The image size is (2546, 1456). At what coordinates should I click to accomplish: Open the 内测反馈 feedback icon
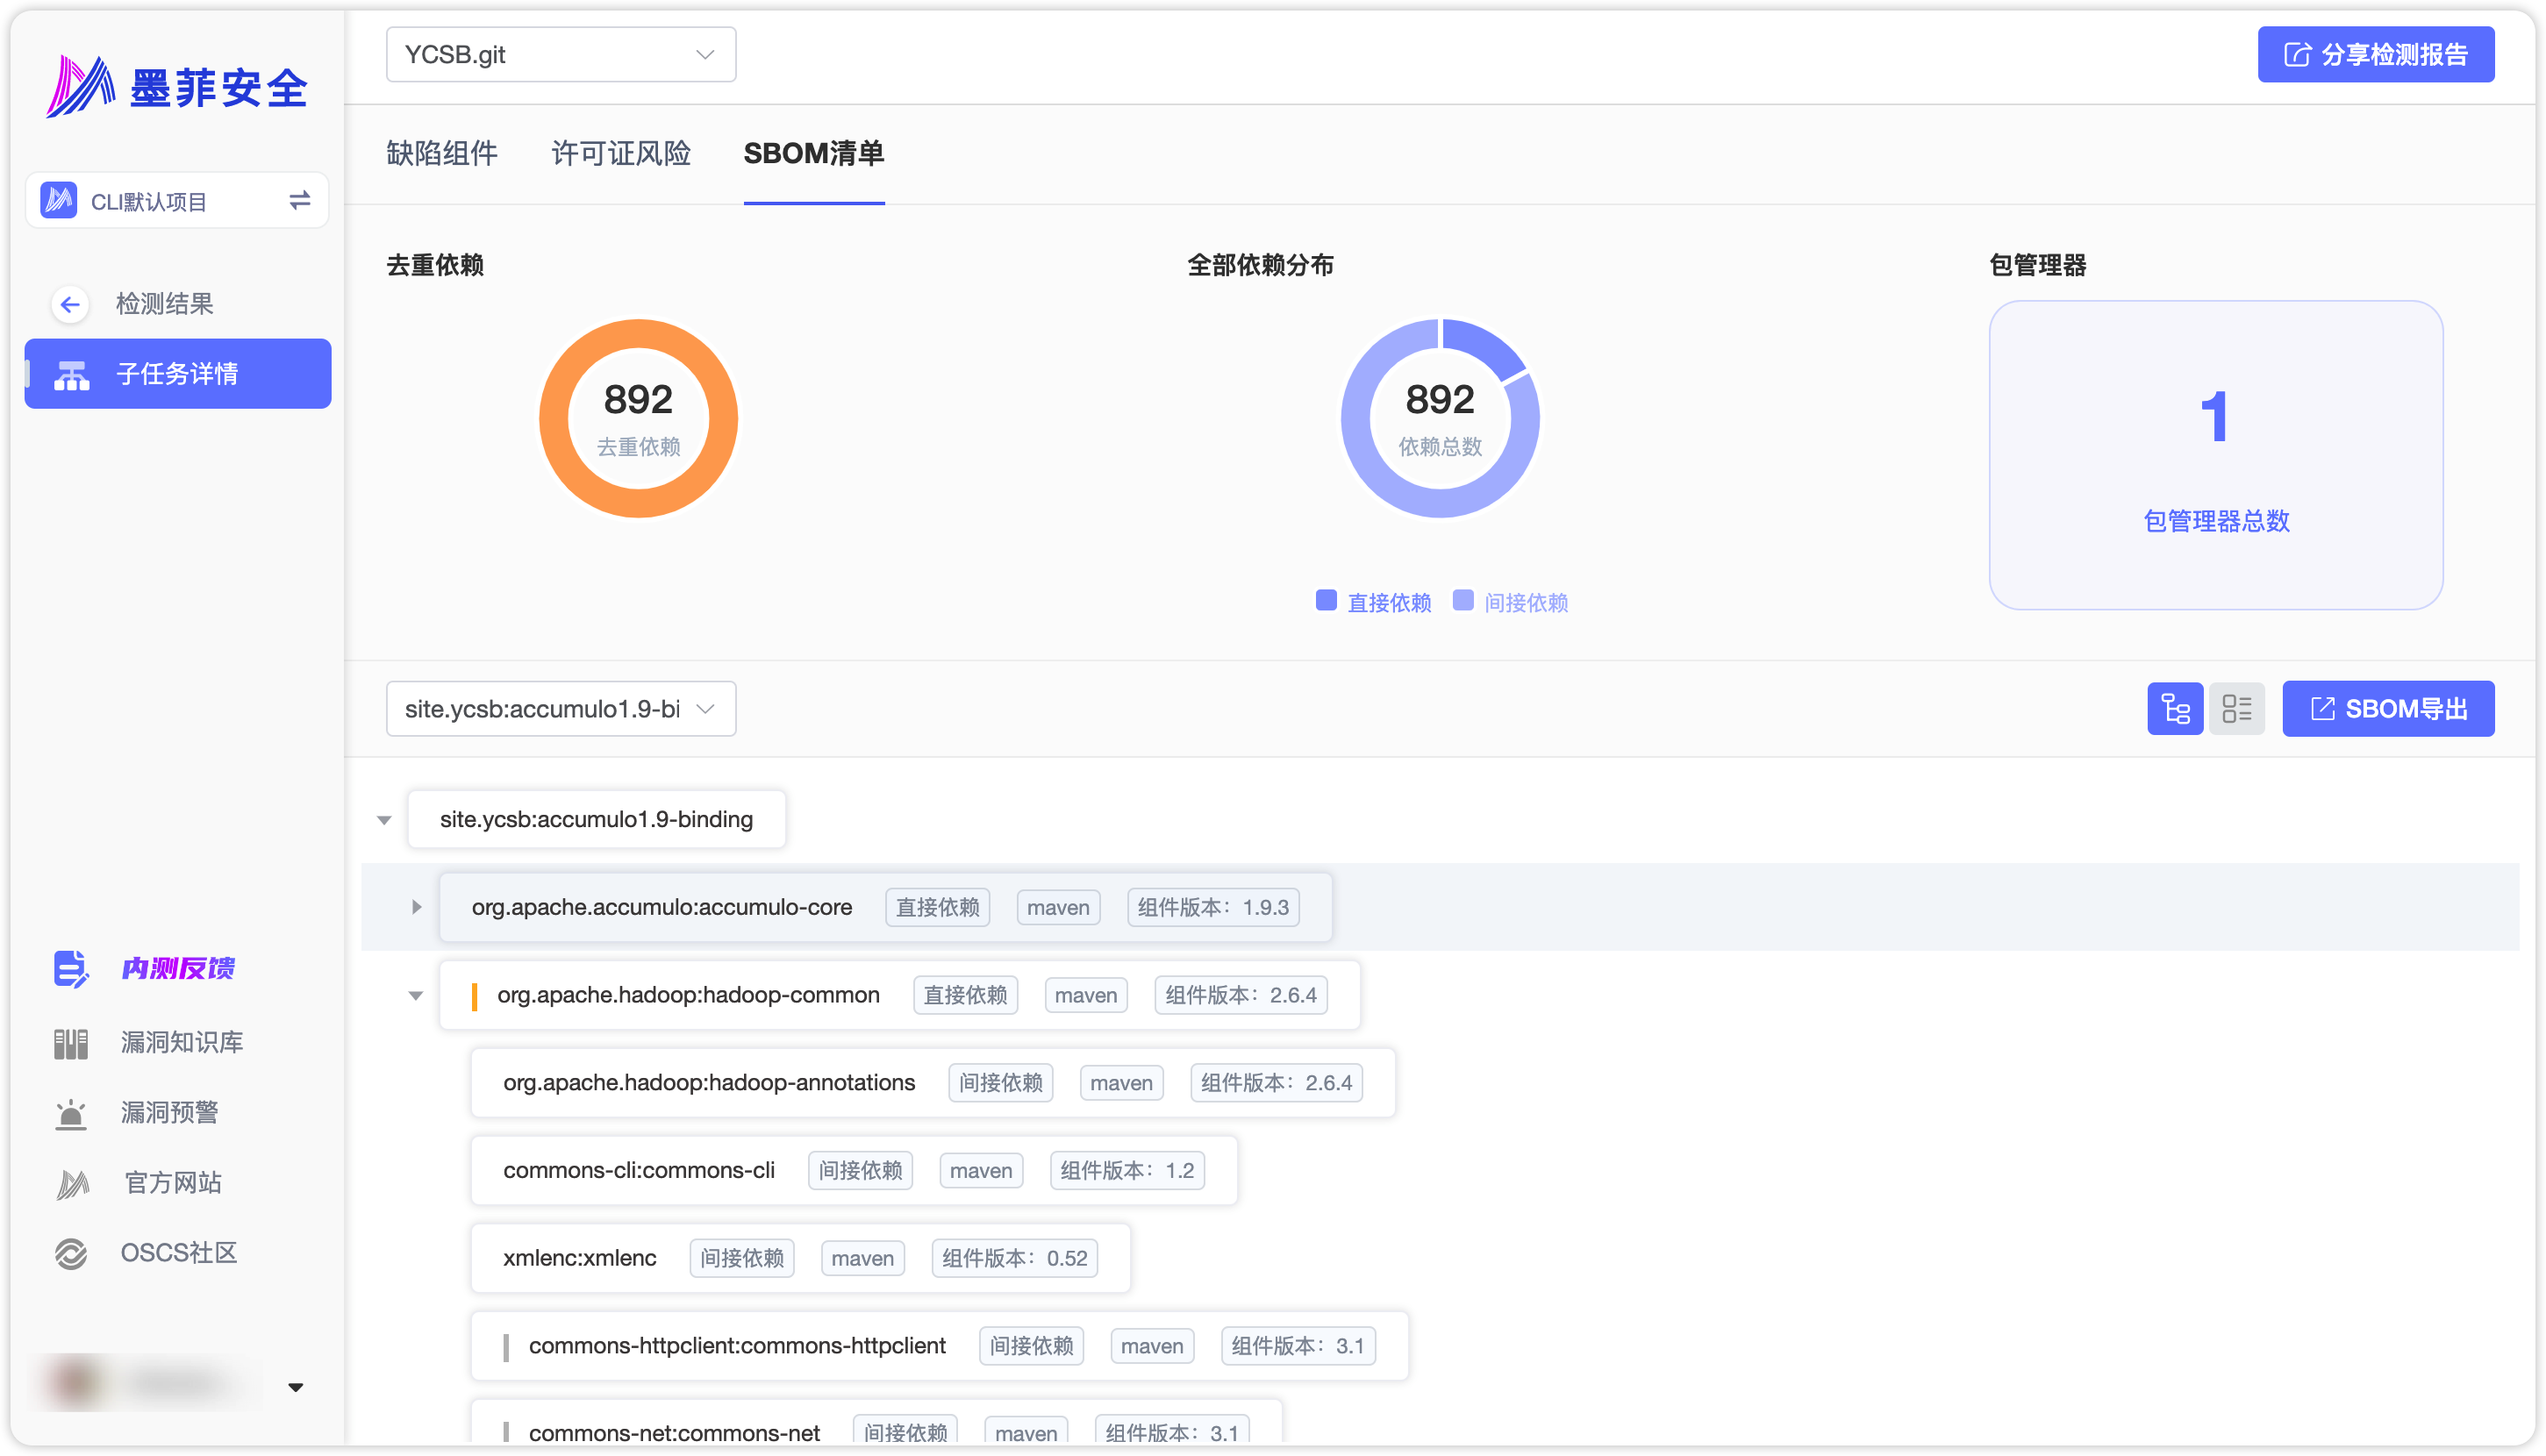(x=71, y=968)
